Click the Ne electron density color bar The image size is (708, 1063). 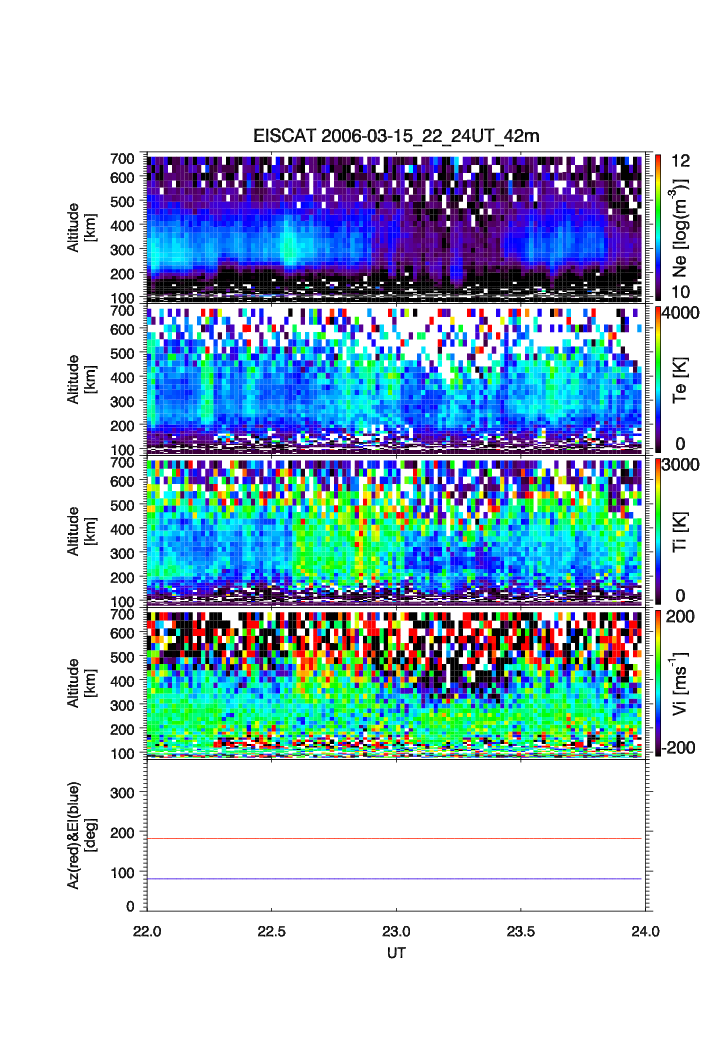(656, 227)
